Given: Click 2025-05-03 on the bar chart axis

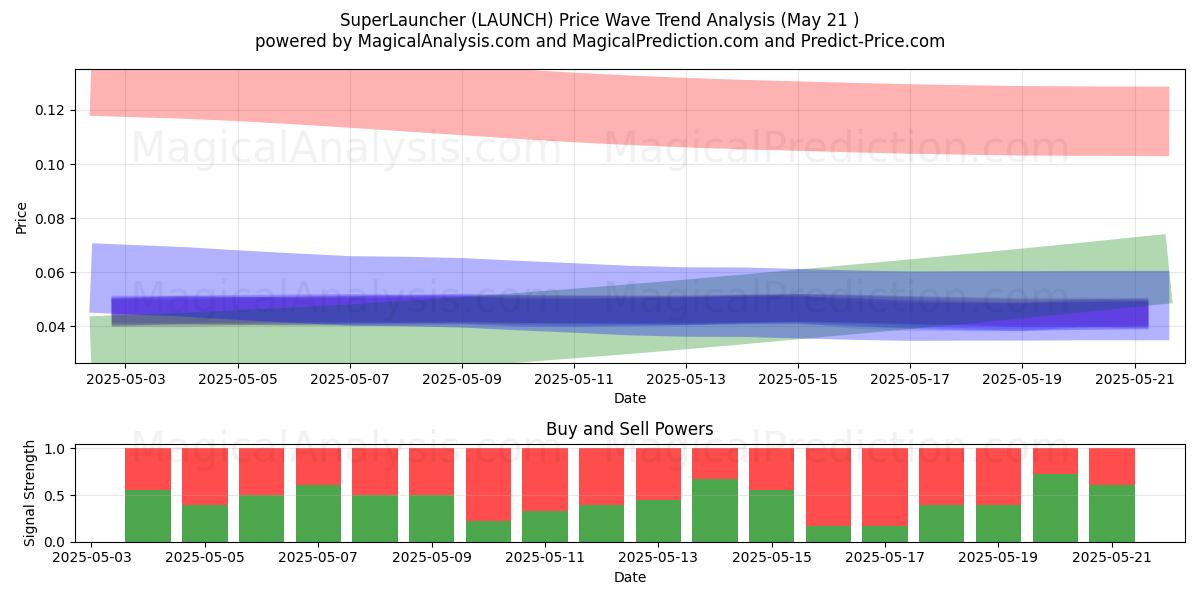Looking at the screenshot, I should [91, 559].
